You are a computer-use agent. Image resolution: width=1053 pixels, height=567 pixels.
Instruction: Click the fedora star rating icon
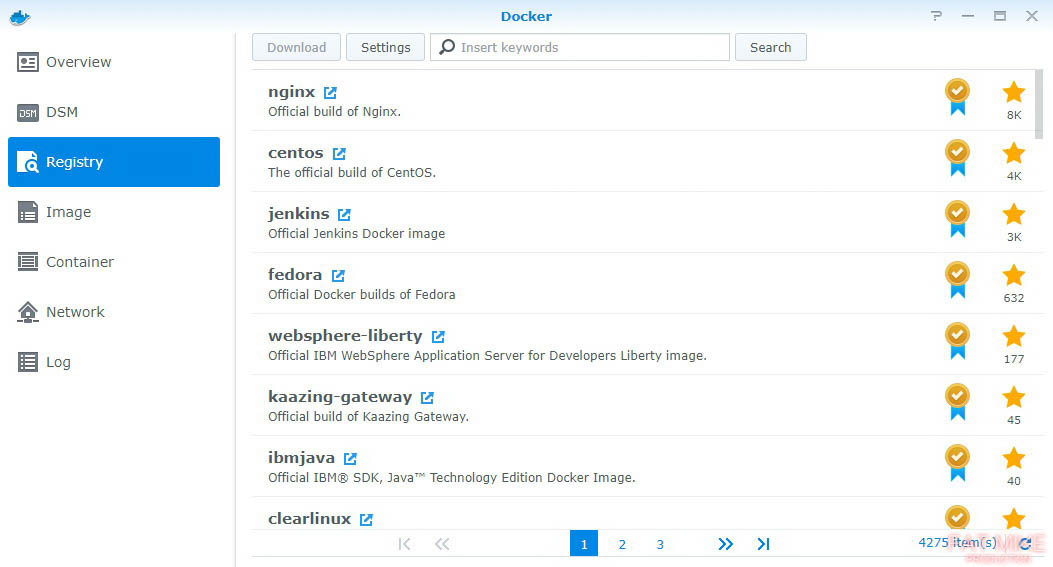1014,275
